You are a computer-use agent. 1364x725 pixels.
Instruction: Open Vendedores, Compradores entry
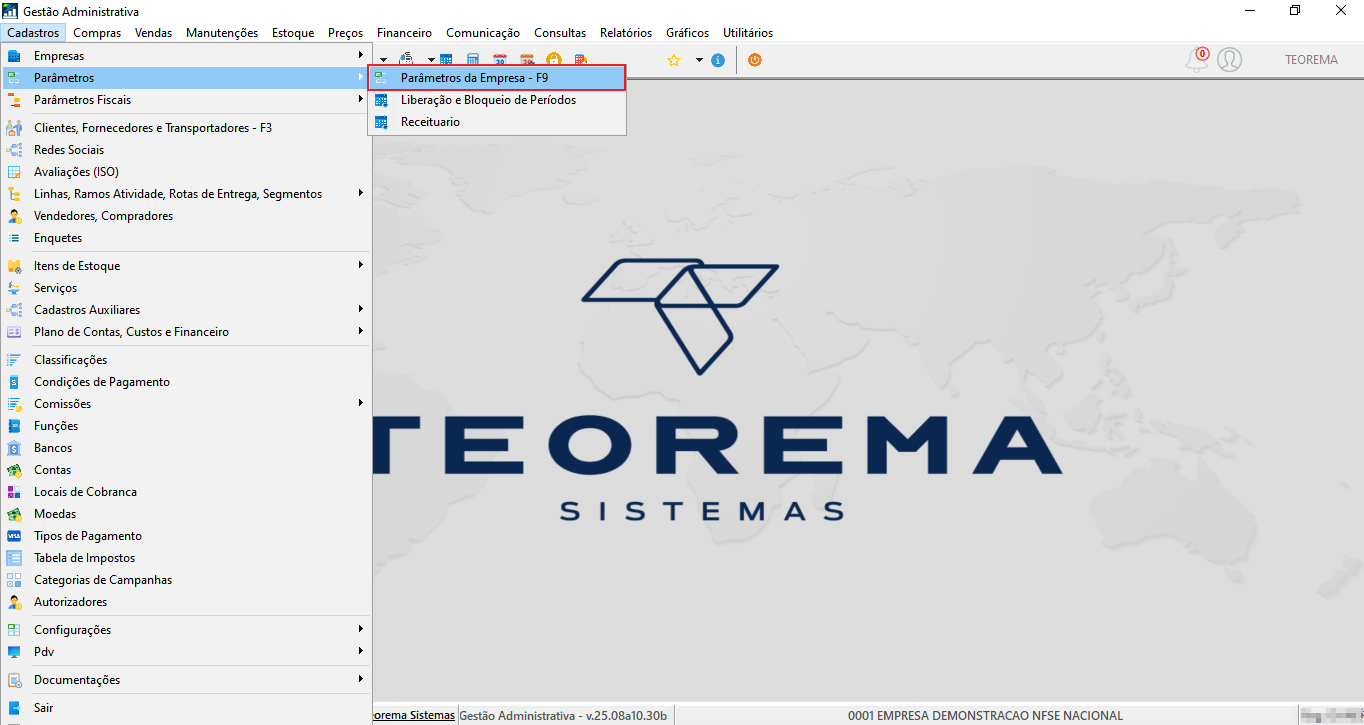[186, 216]
